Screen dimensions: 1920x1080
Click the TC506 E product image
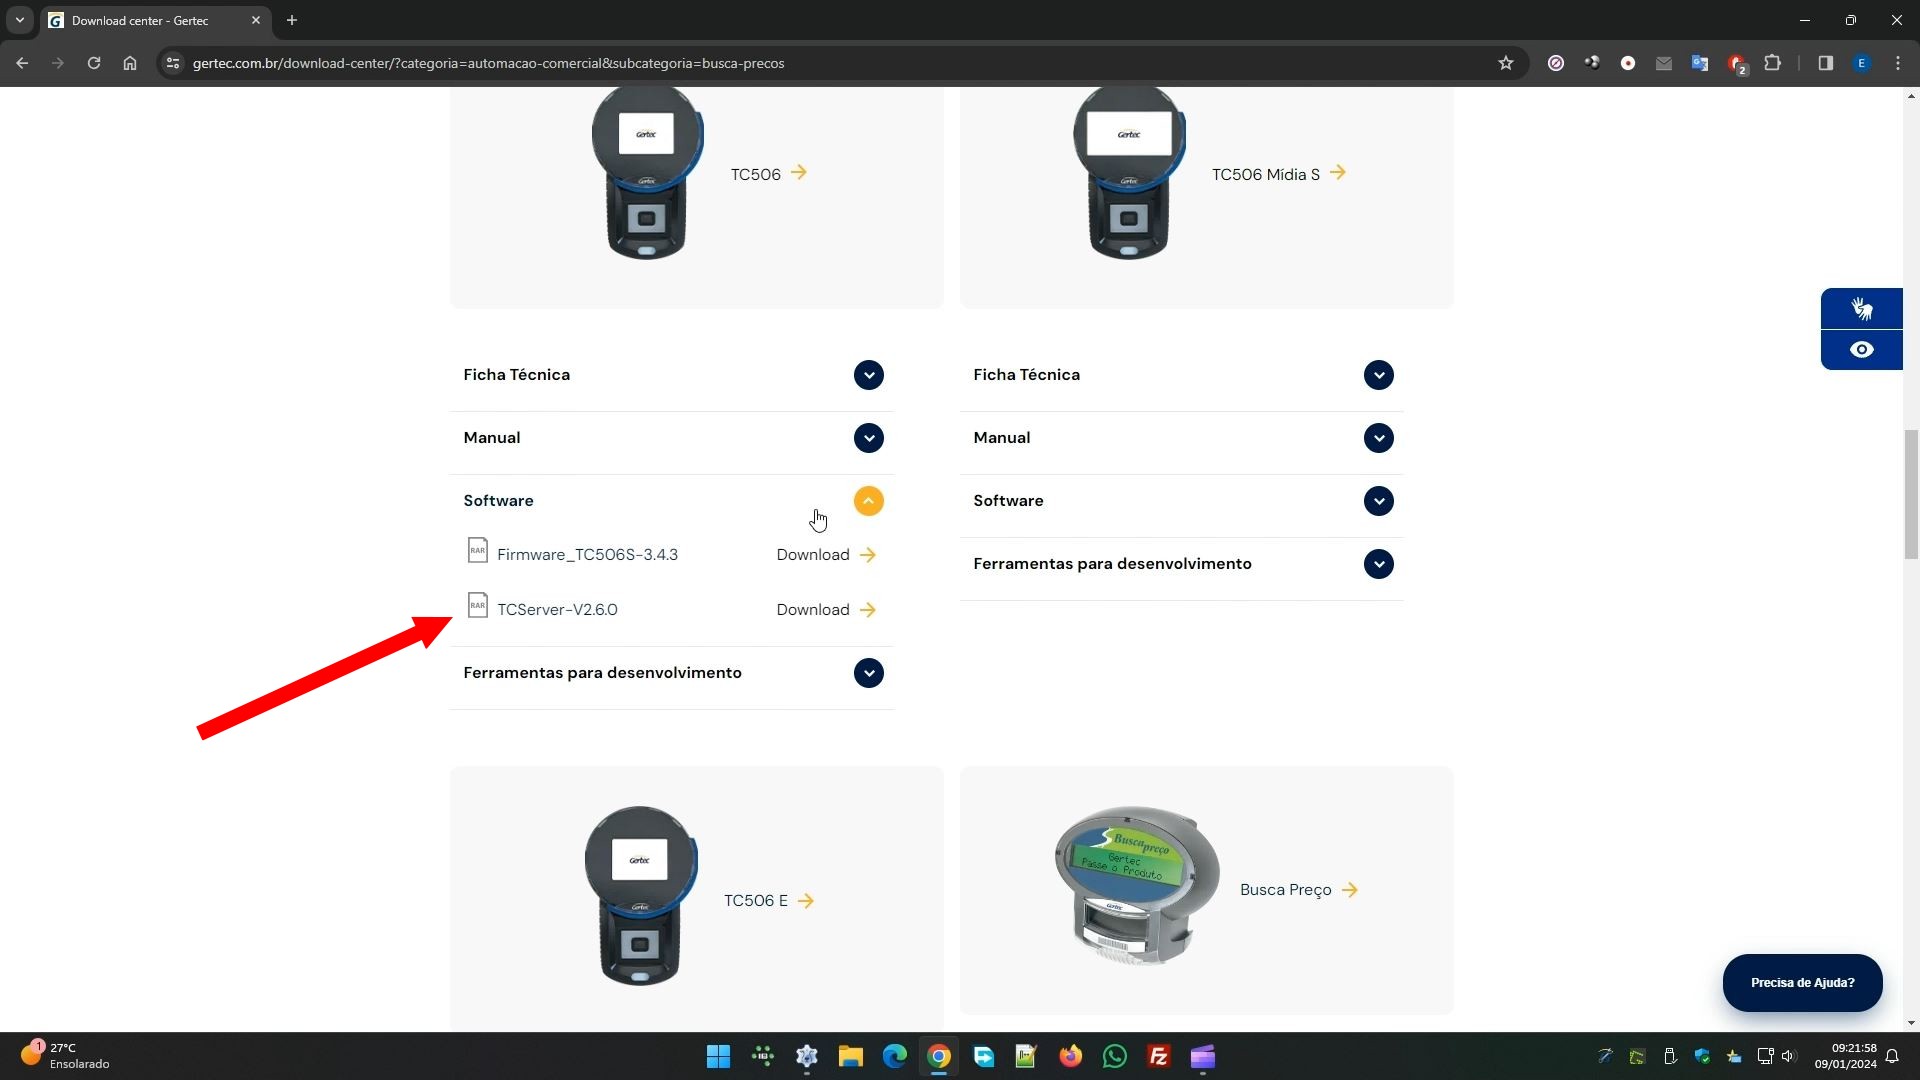(x=640, y=896)
